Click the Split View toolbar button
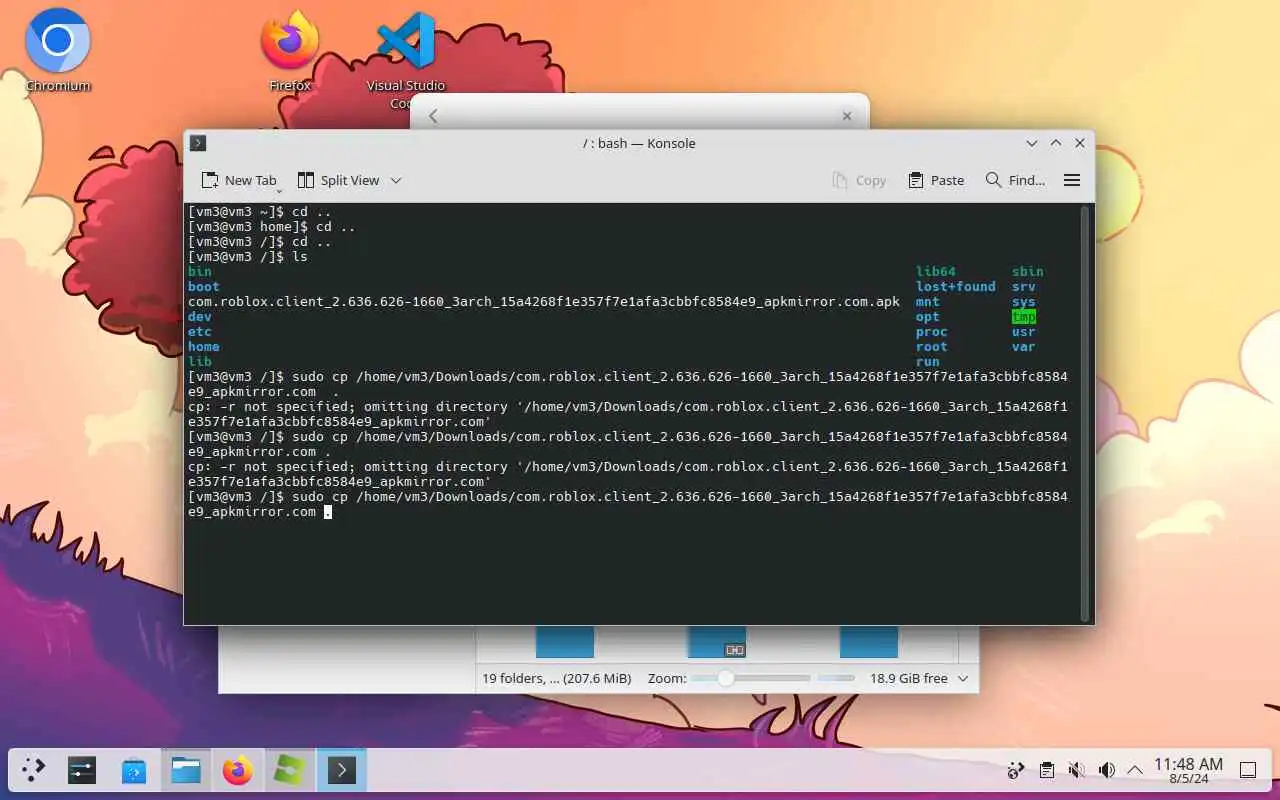Viewport: 1280px width, 800px height. (x=339, y=180)
